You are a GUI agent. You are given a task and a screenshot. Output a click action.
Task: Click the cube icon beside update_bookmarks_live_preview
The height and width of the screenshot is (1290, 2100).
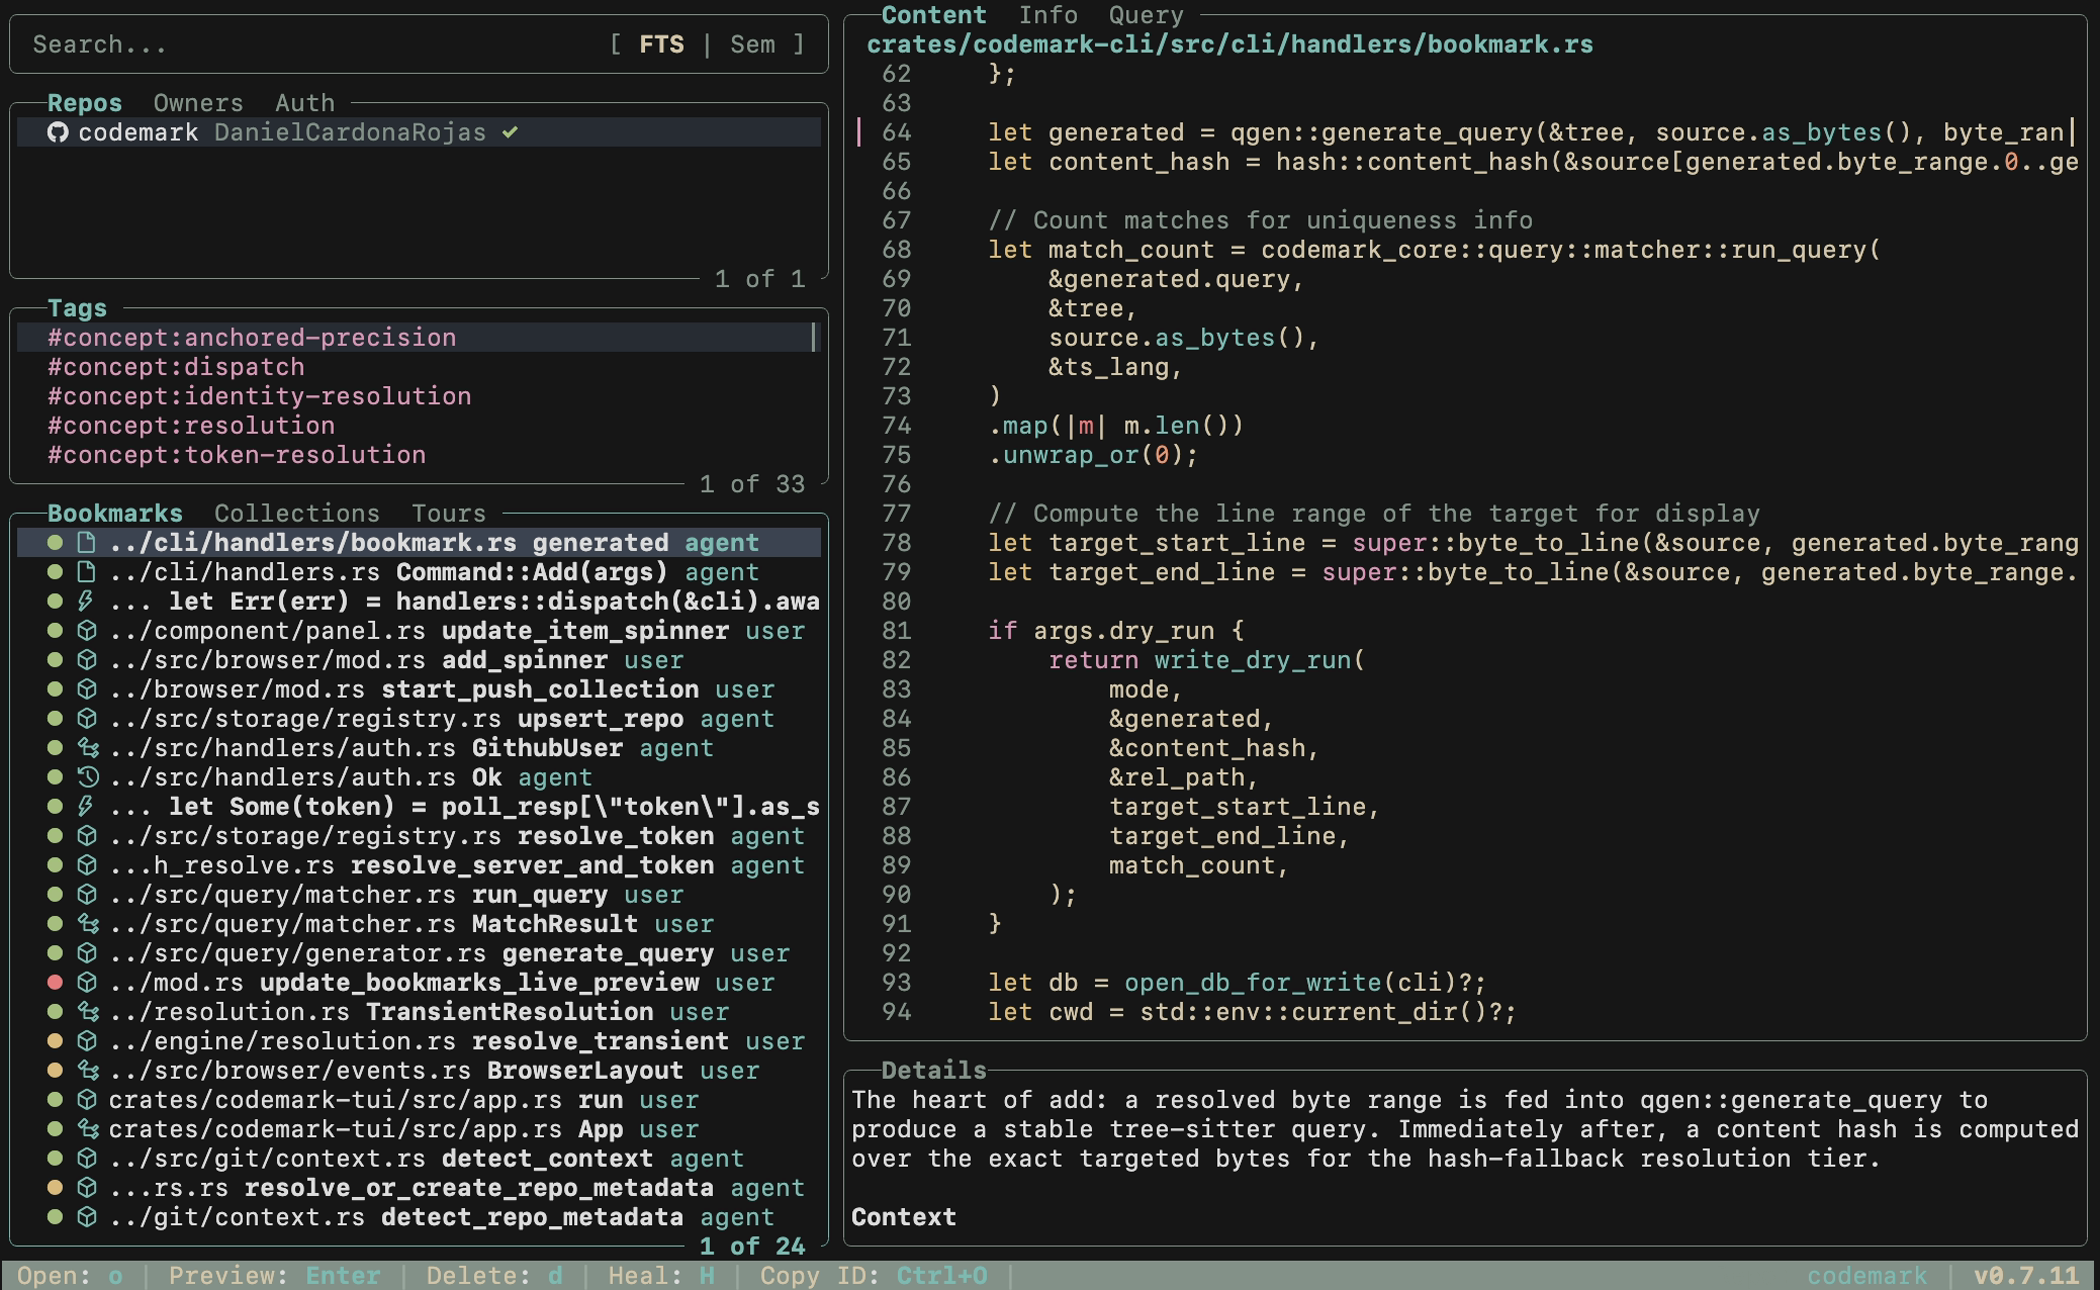[87, 982]
